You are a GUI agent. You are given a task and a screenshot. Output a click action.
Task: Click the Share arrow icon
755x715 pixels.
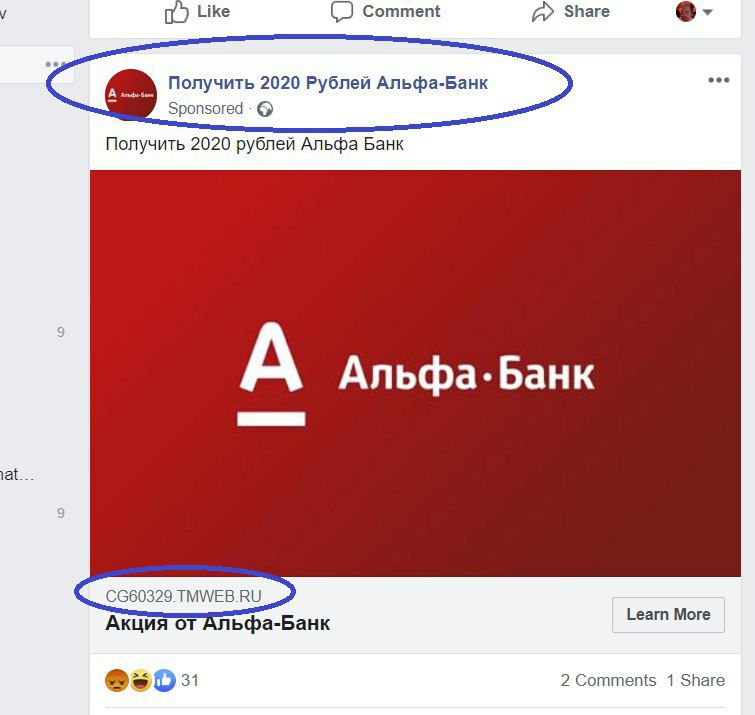543,12
